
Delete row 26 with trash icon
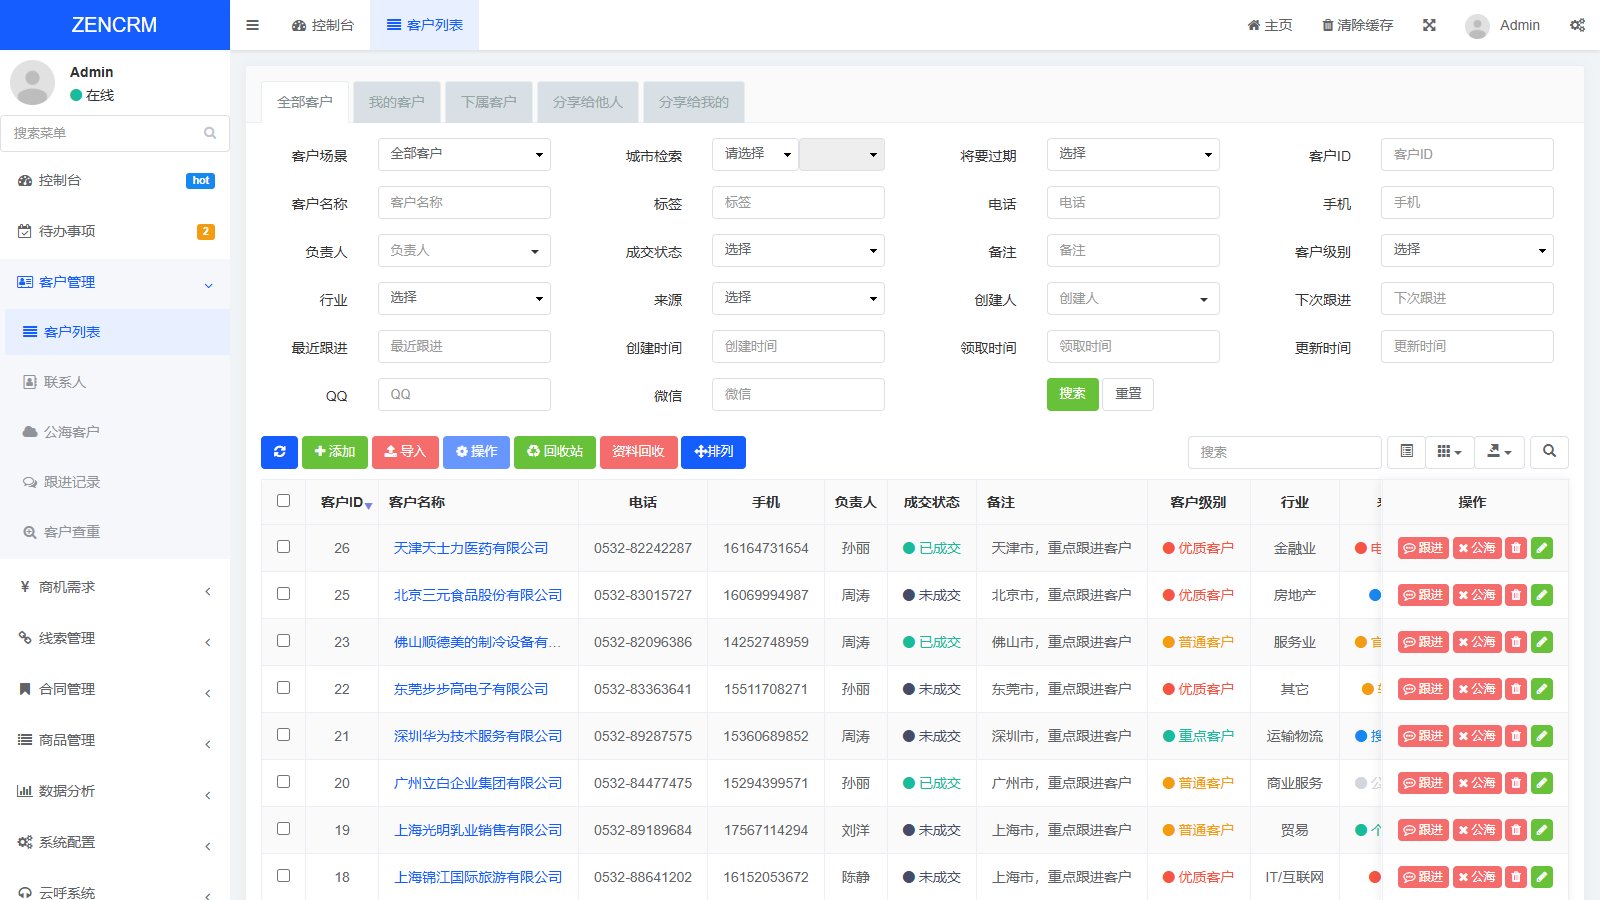pos(1516,548)
